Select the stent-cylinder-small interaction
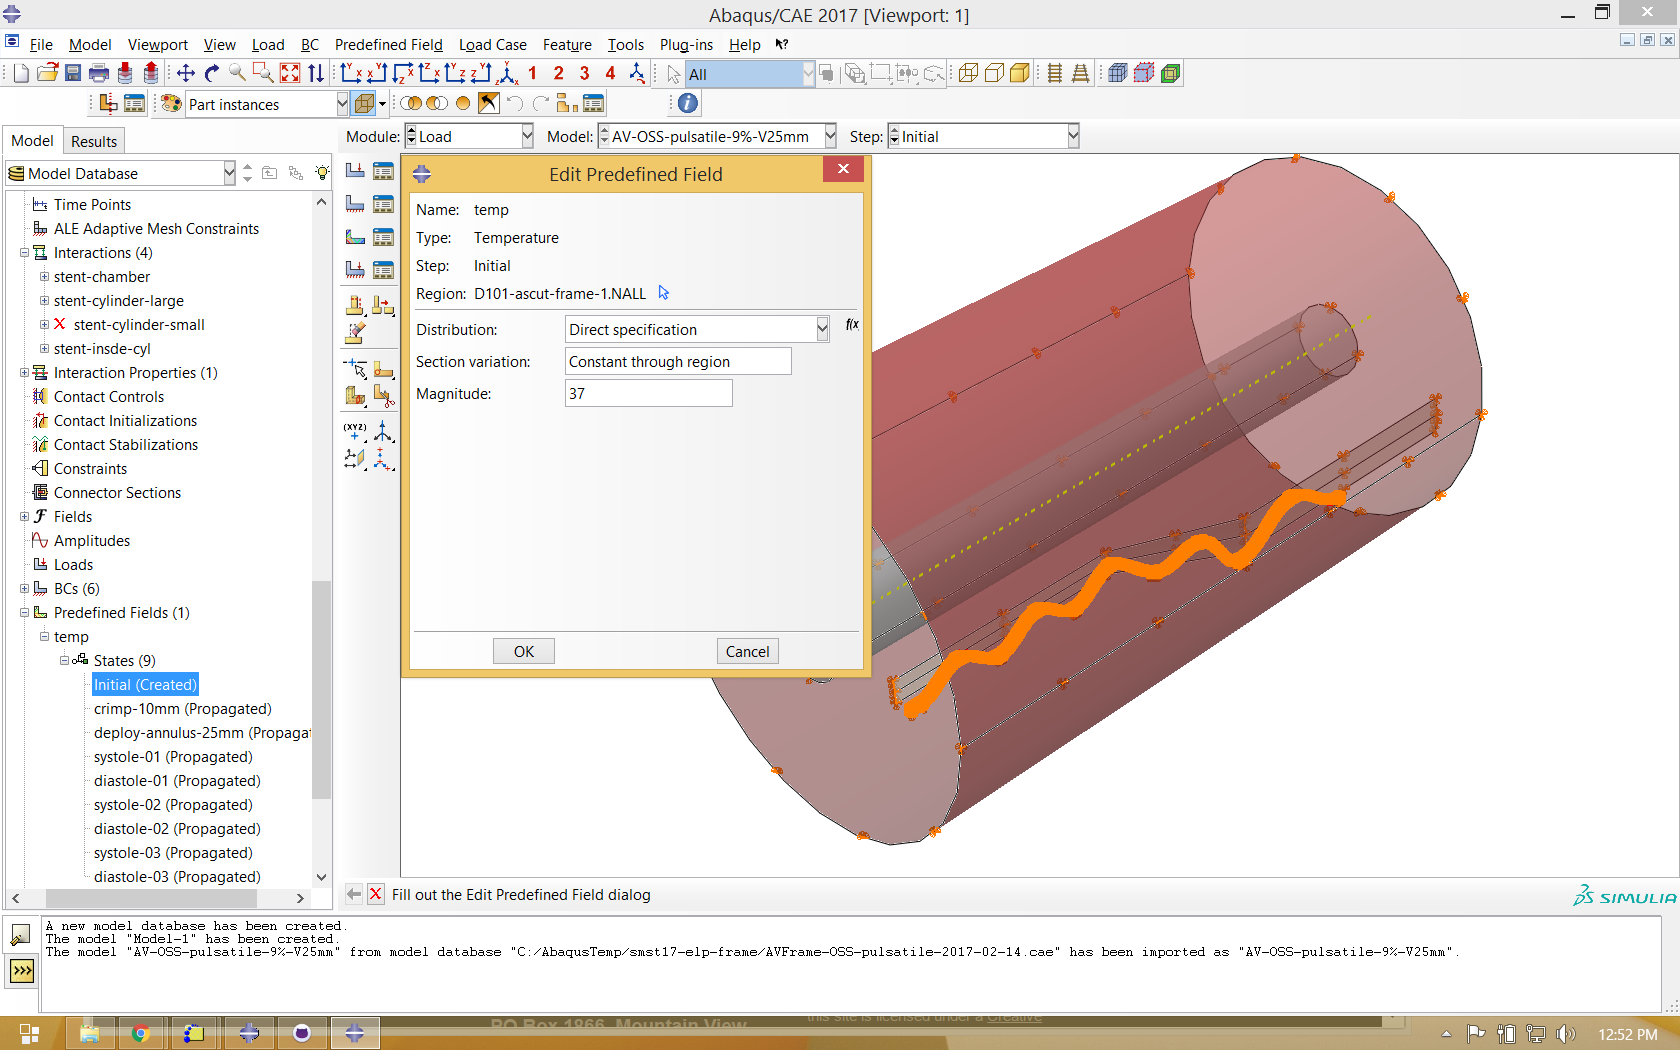1680x1050 pixels. click(139, 325)
